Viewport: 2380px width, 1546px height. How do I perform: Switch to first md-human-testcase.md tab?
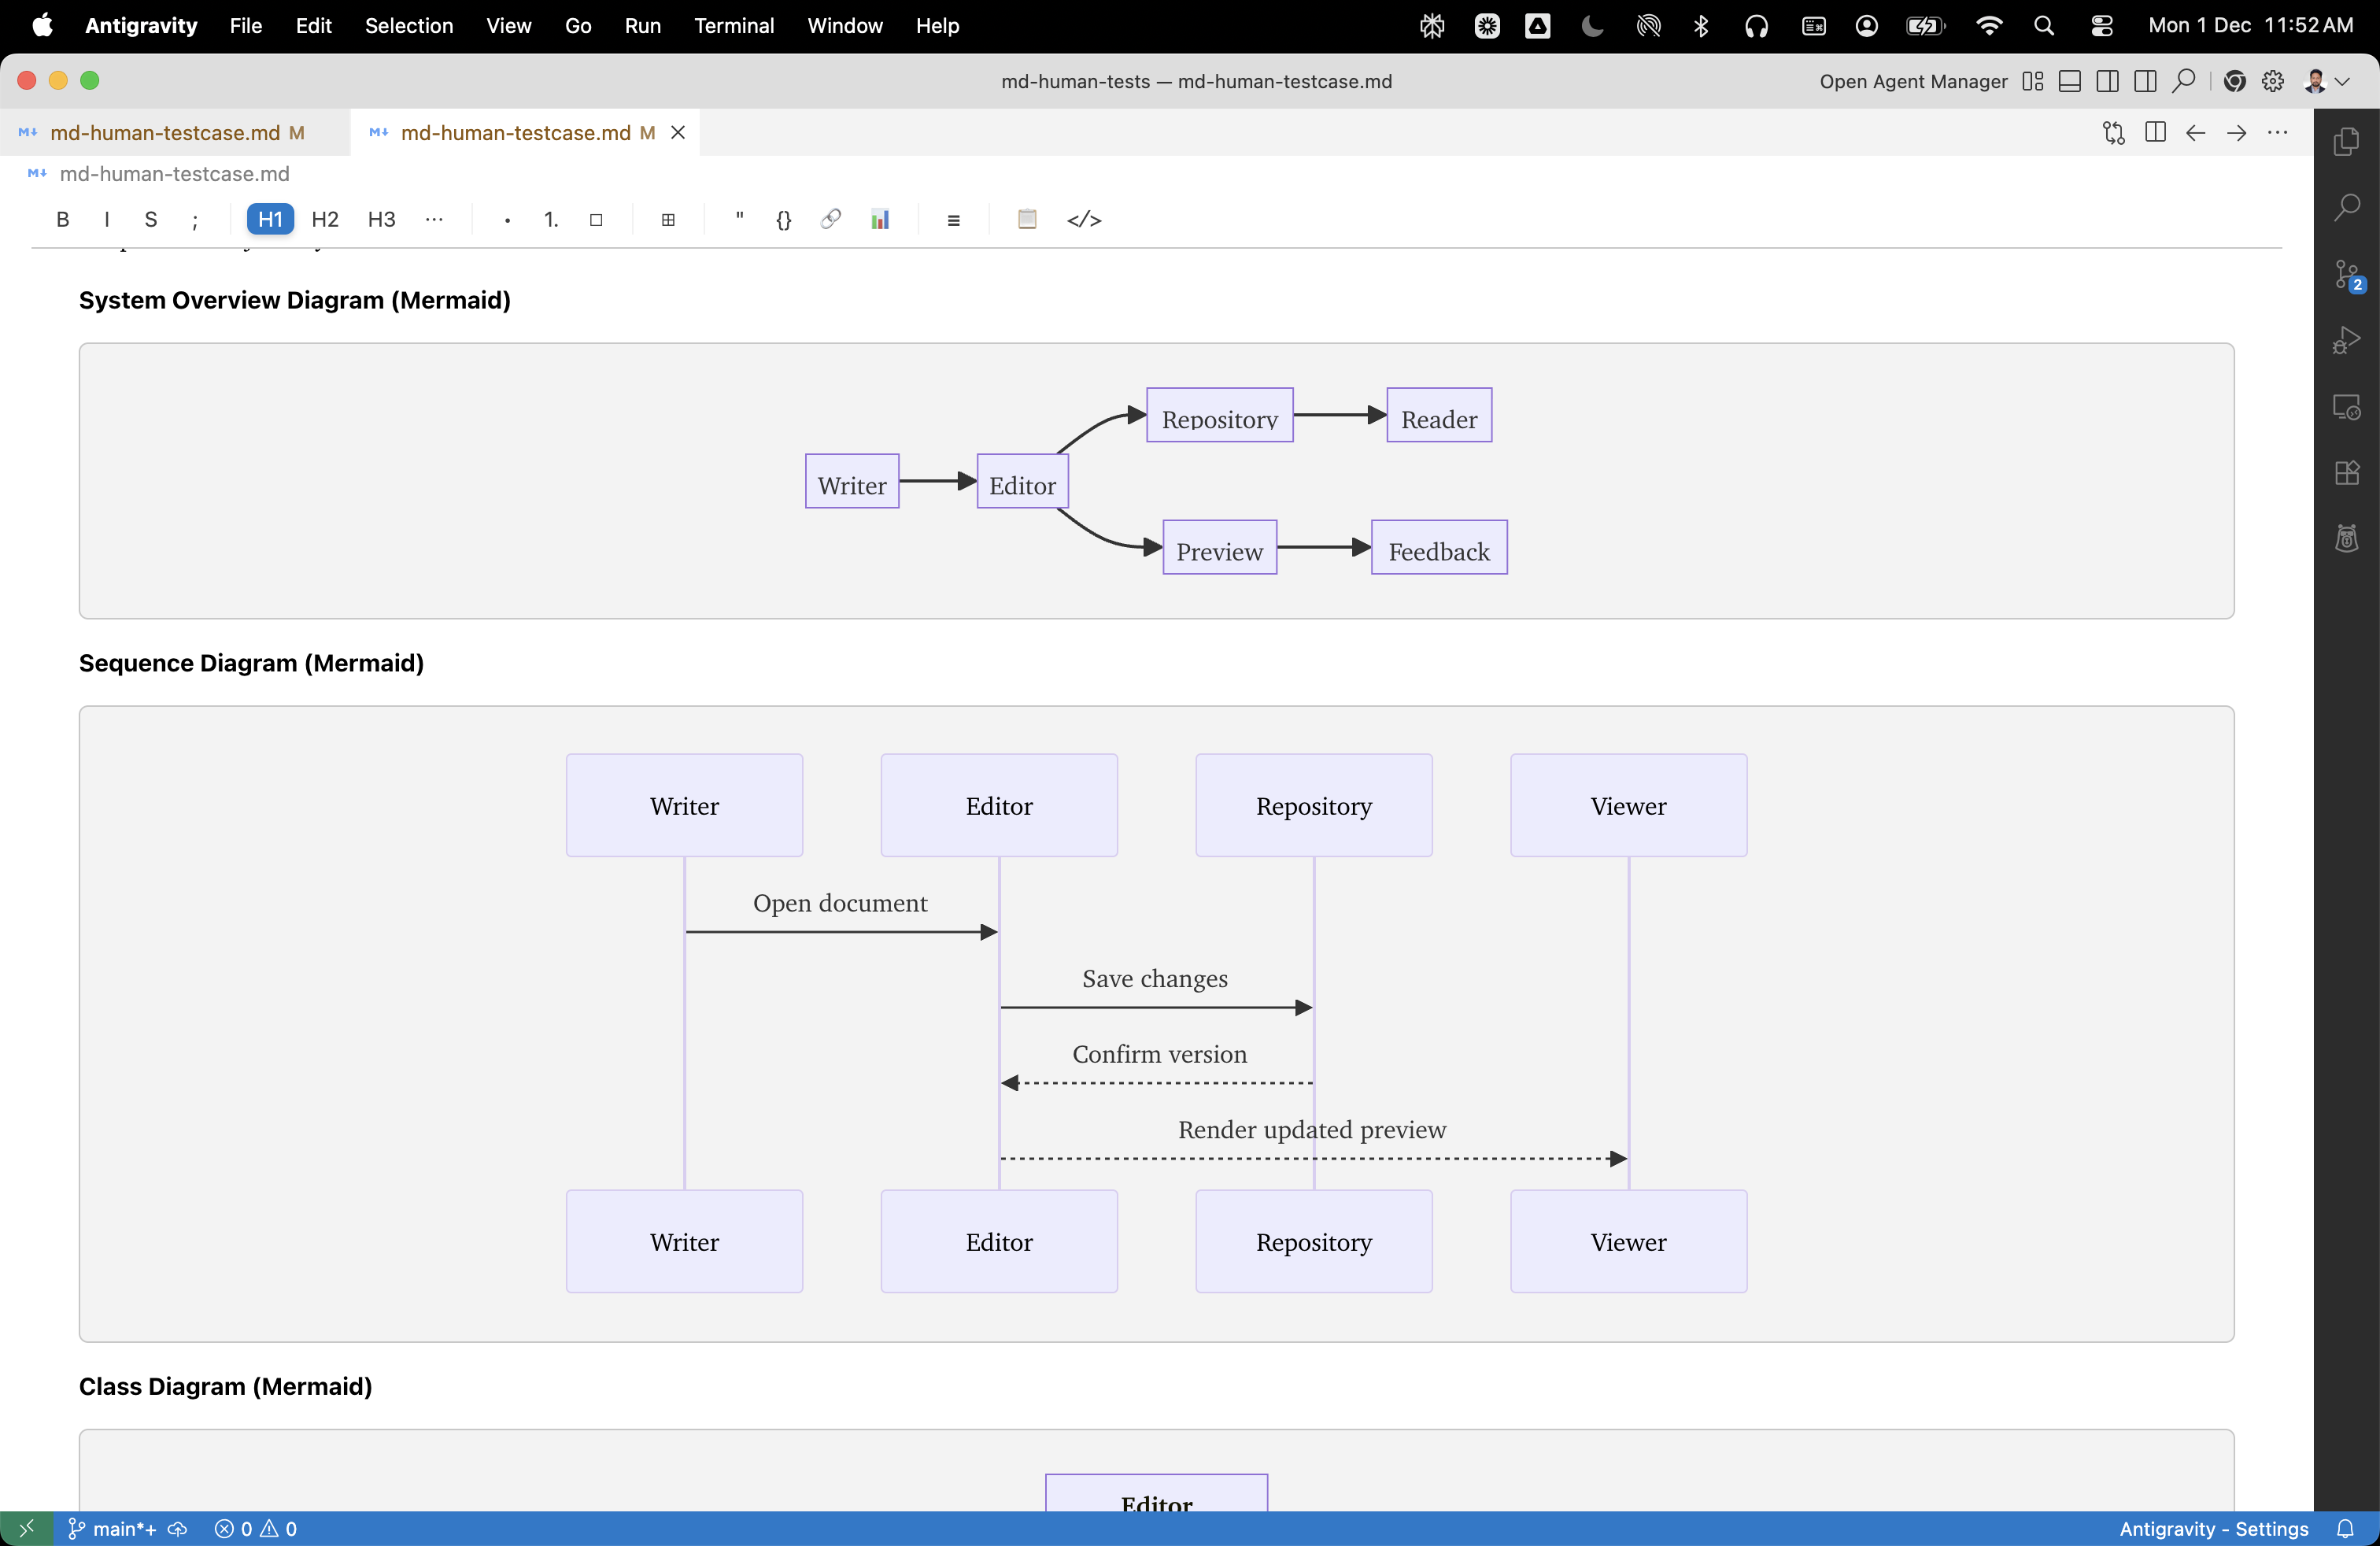165,133
